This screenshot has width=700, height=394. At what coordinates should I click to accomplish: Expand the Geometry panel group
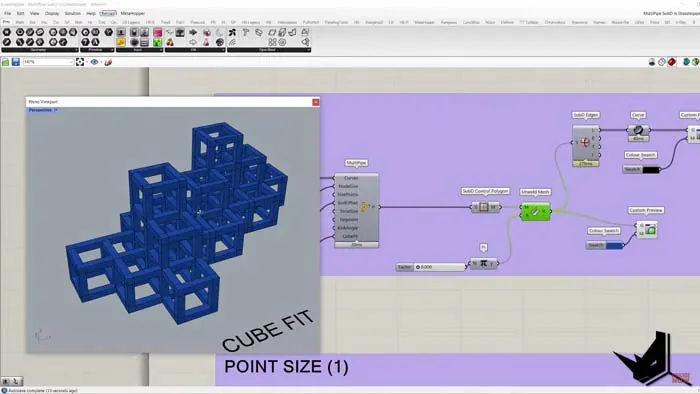pyautogui.click(x=39, y=50)
